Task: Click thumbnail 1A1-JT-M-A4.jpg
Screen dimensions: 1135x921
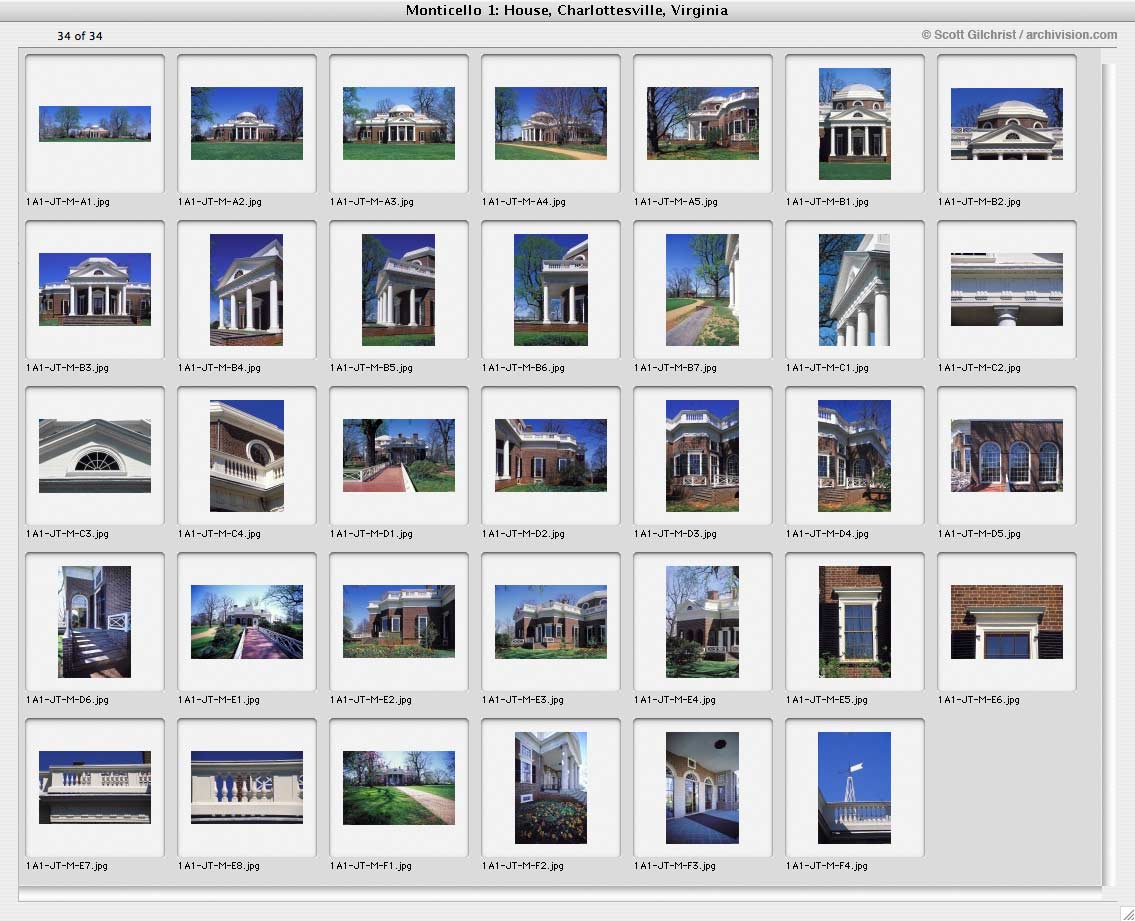Action: point(551,123)
